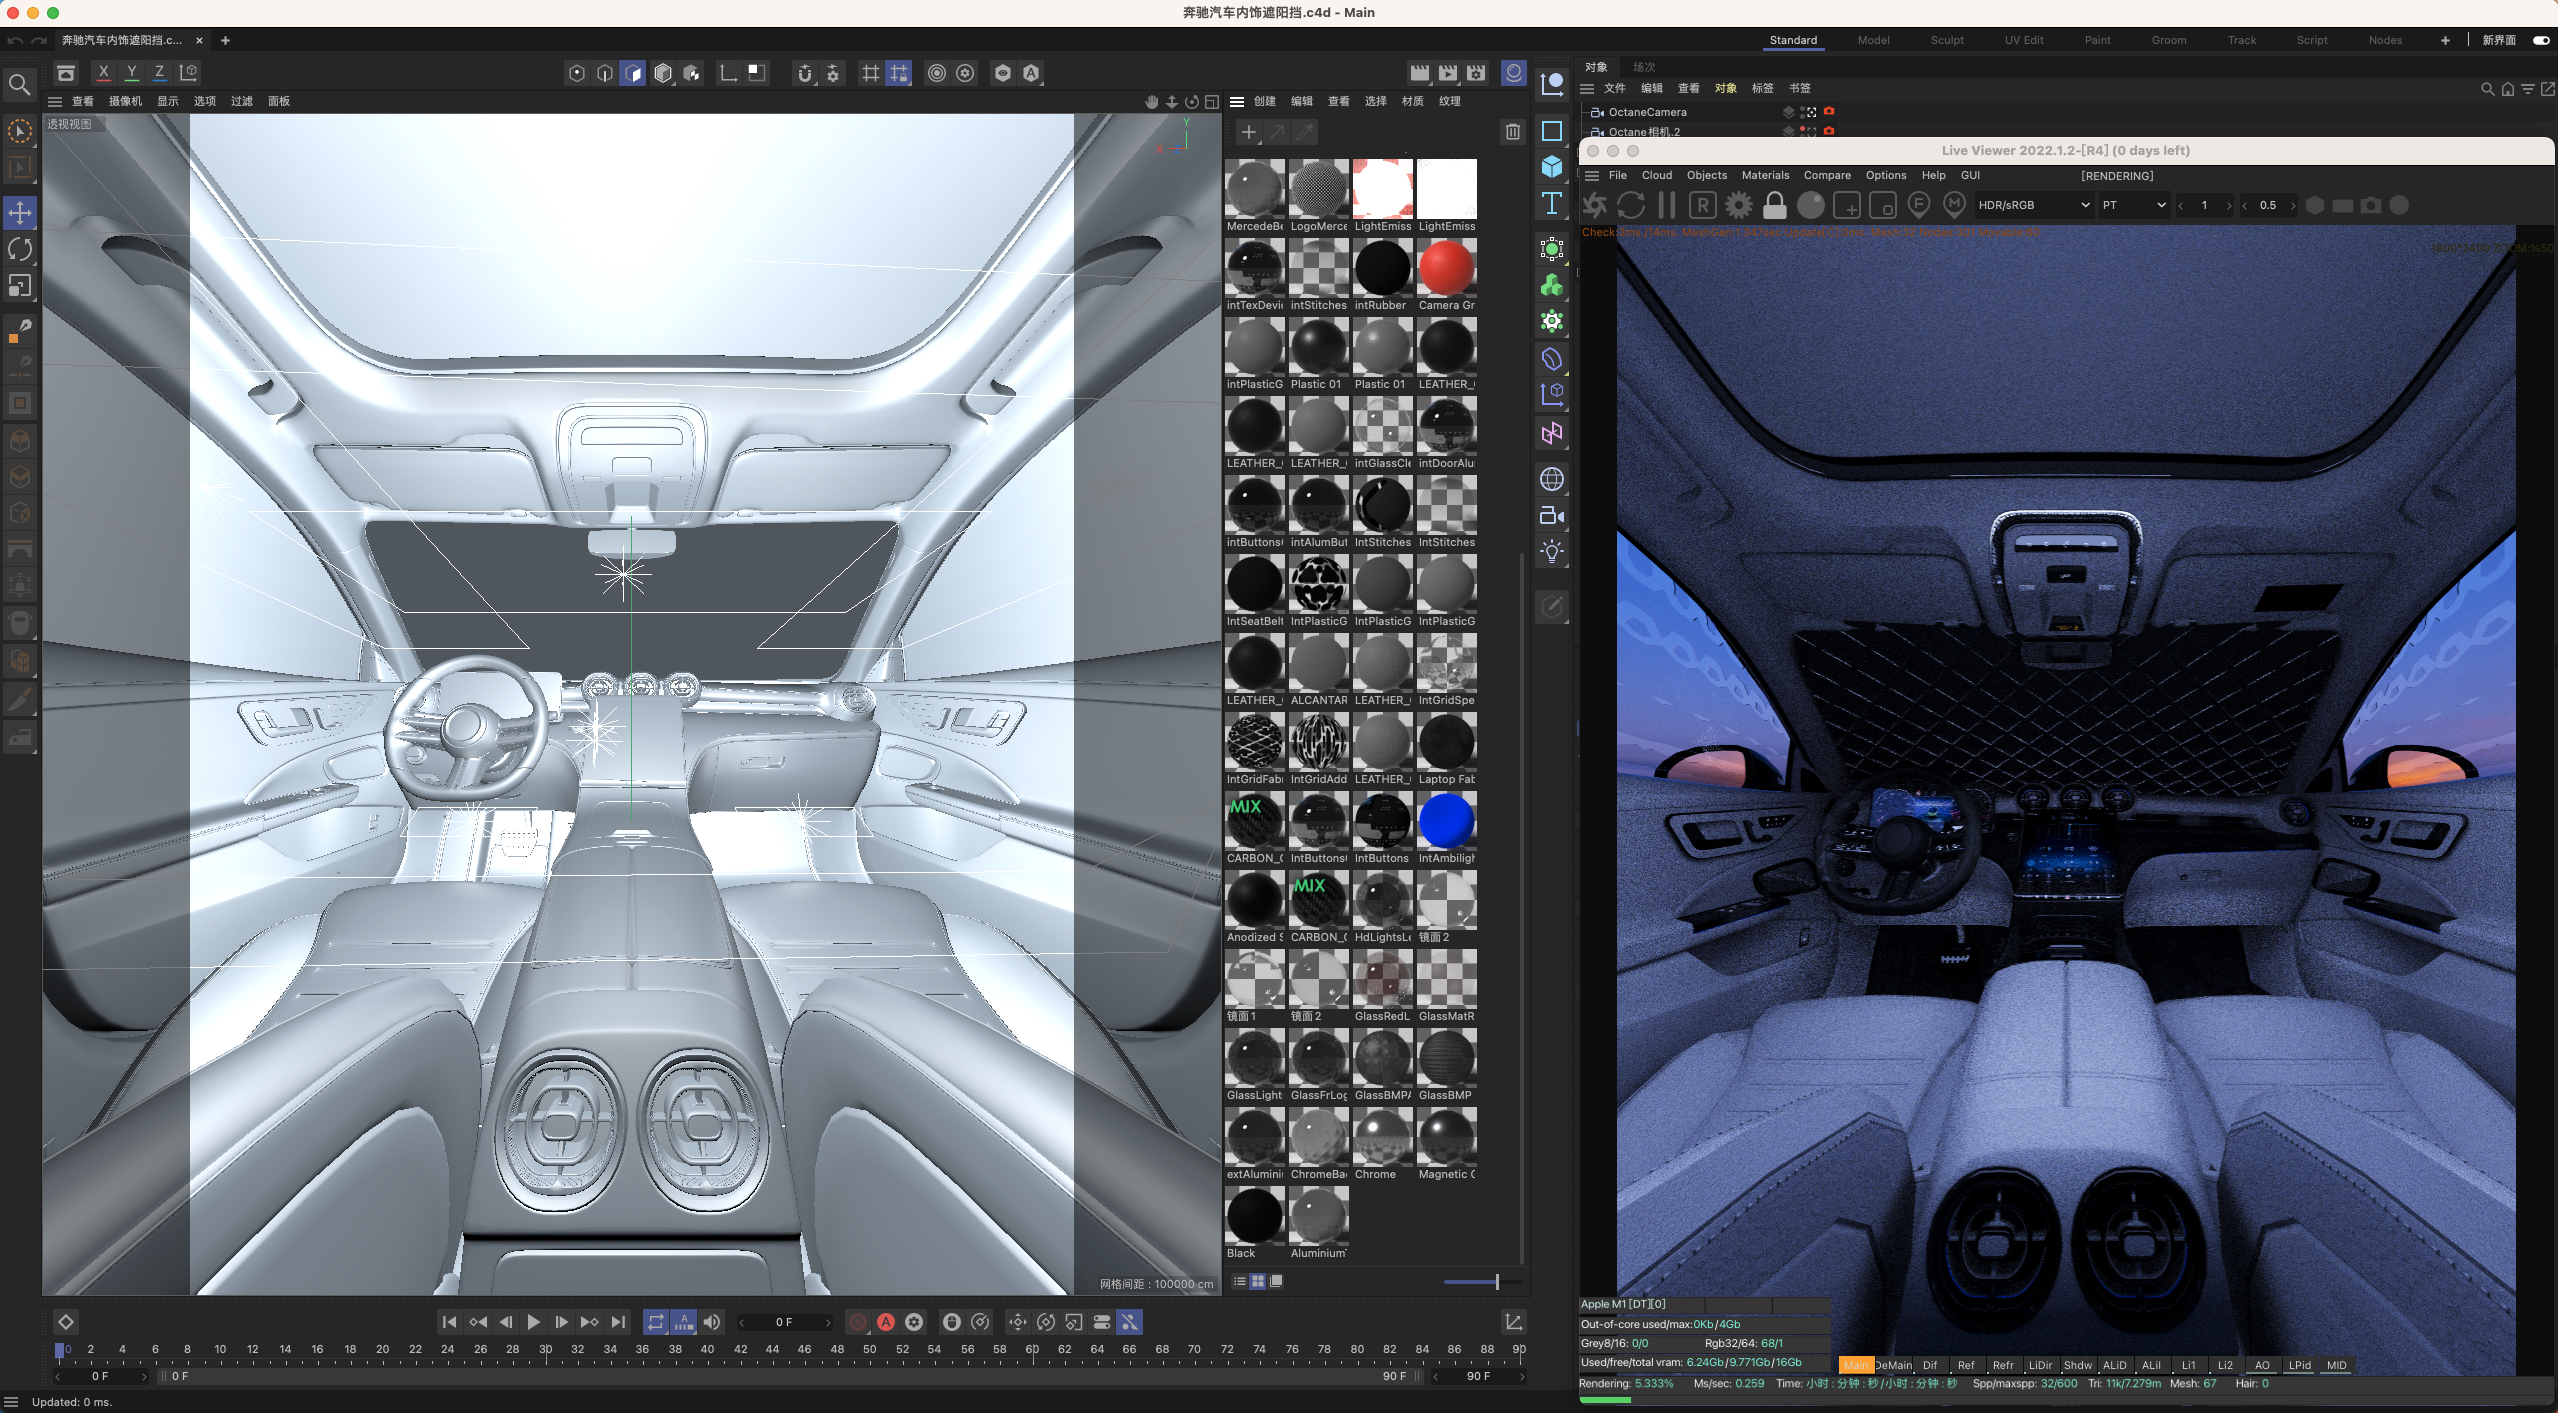Image resolution: width=2558 pixels, height=1413 pixels.
Task: Select the Camera Gr red material thumbnail
Action: tap(1446, 268)
